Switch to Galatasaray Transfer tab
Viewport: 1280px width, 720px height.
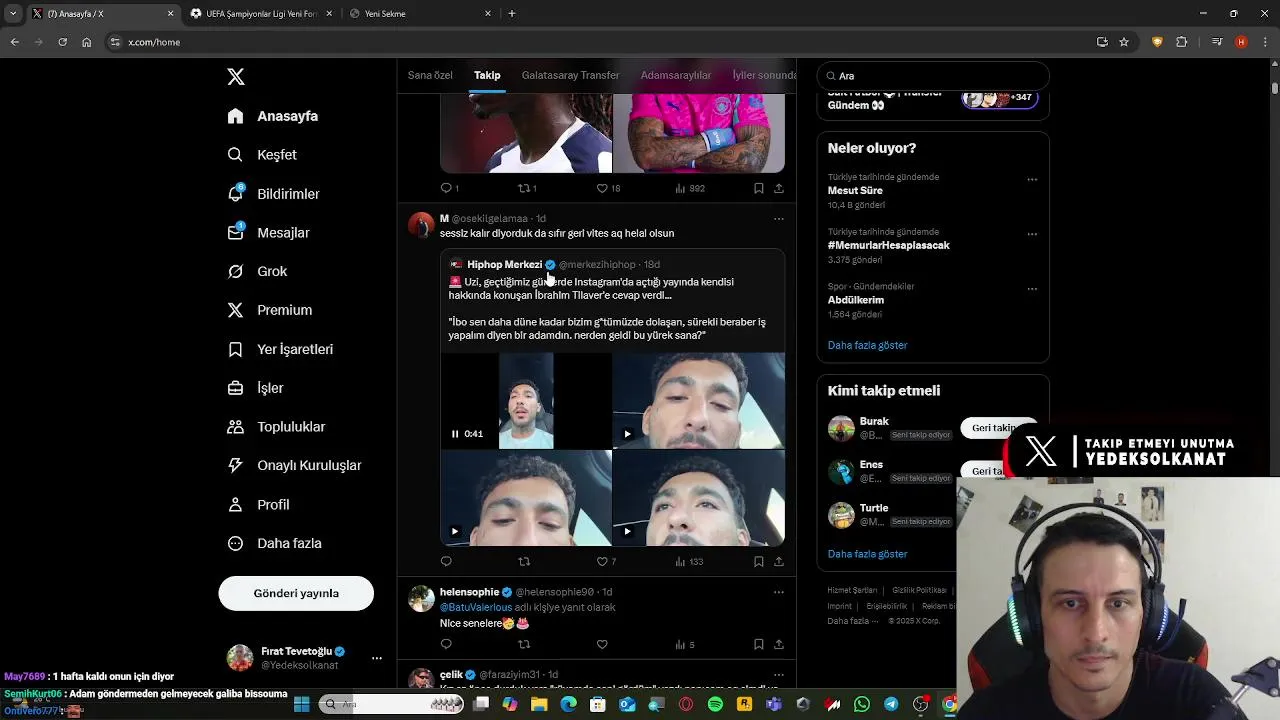click(570, 75)
